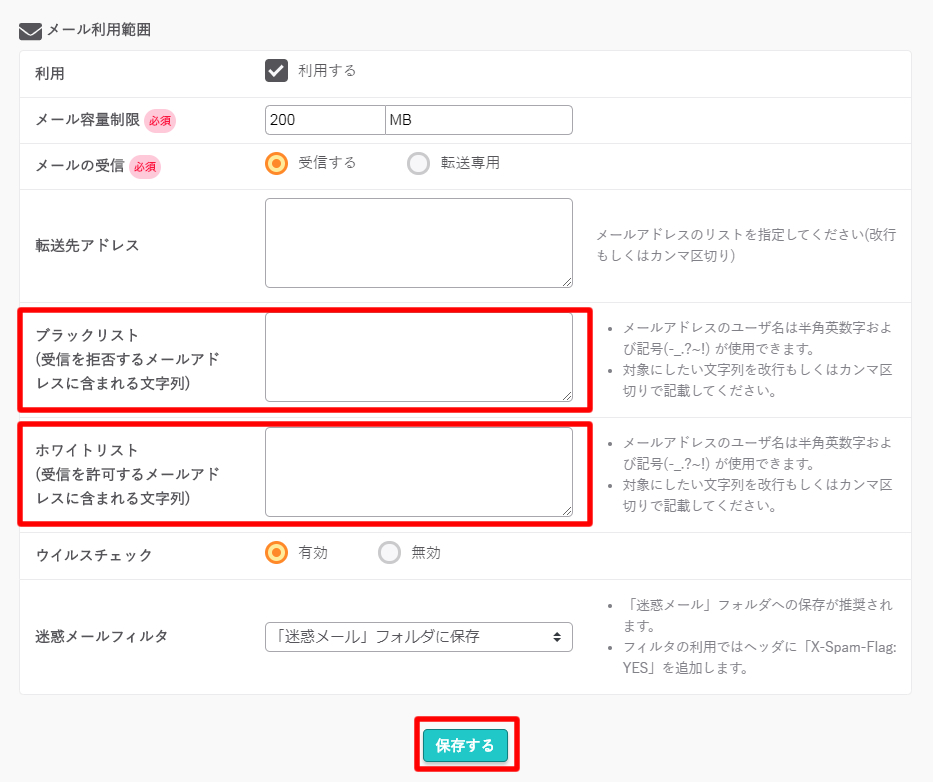The width and height of the screenshot is (933, 782).
Task: Click into the 転送先アドレス textarea
Action: pos(418,243)
